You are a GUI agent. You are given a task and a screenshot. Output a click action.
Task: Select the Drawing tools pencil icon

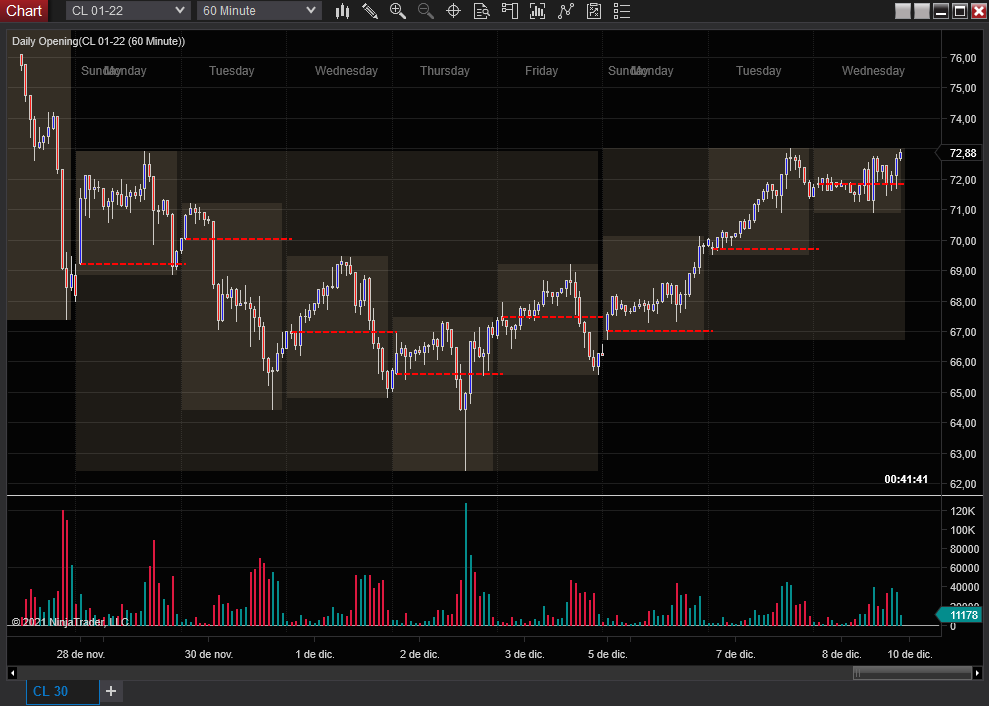pyautogui.click(x=369, y=11)
